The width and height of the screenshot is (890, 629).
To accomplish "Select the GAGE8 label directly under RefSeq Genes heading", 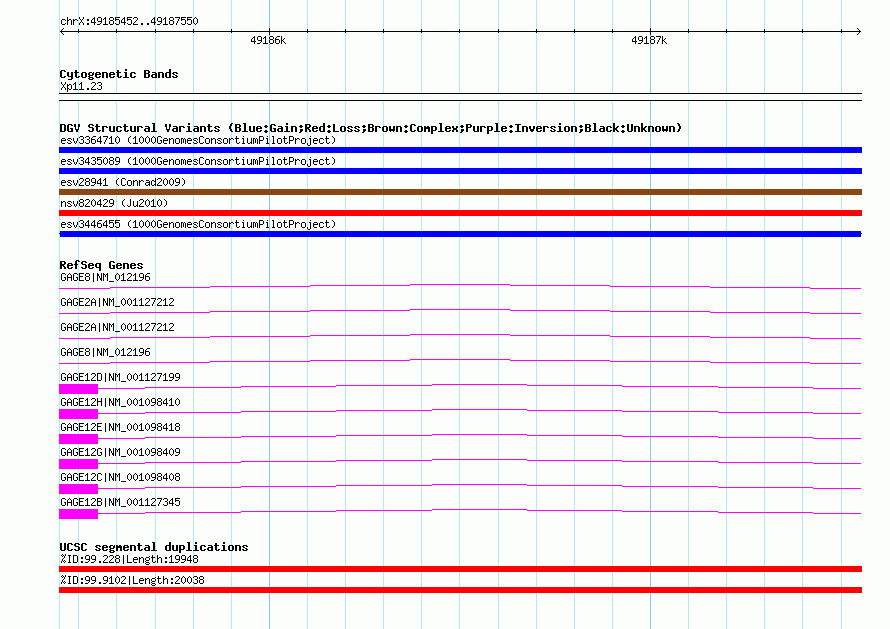I will [105, 278].
